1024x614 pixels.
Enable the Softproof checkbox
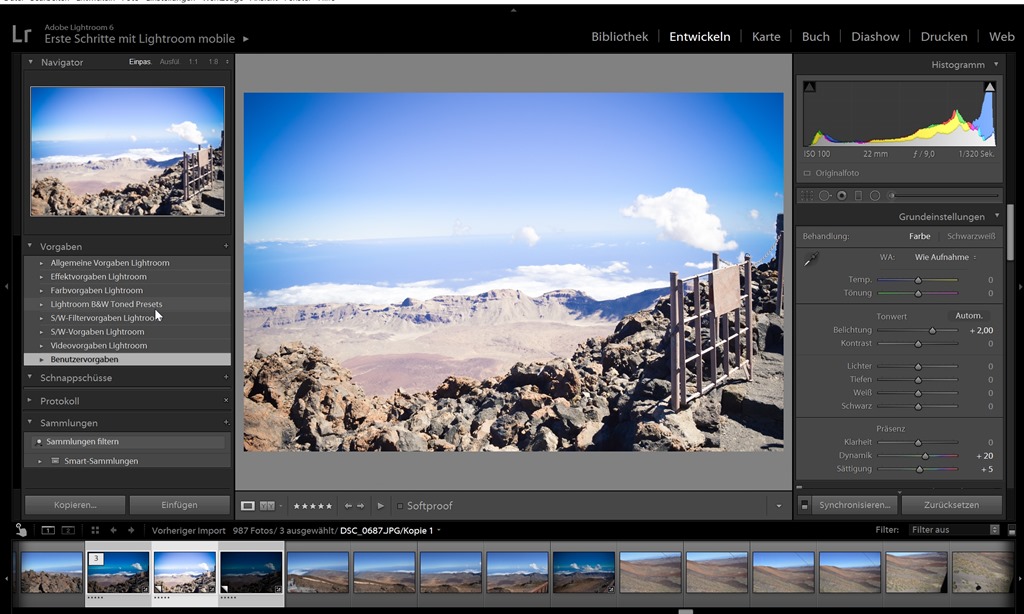pos(400,506)
